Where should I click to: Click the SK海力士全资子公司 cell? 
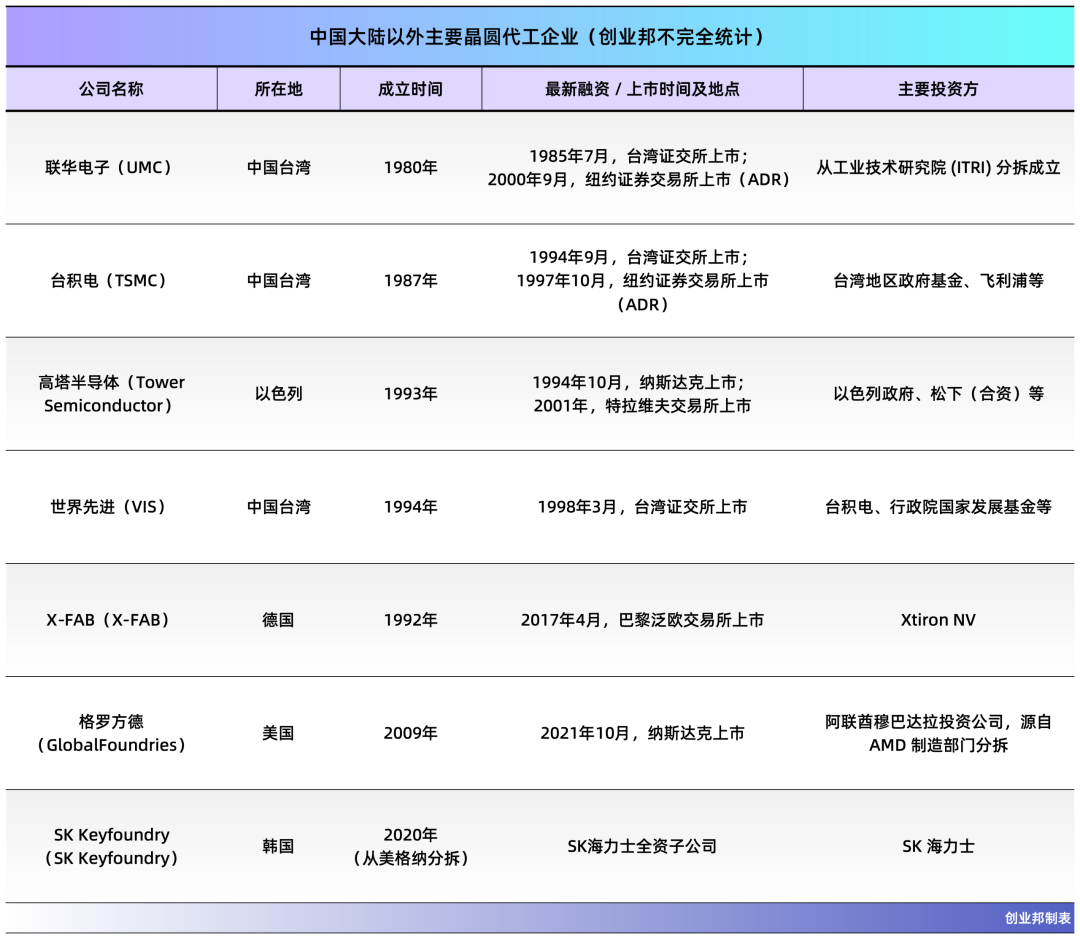(642, 846)
